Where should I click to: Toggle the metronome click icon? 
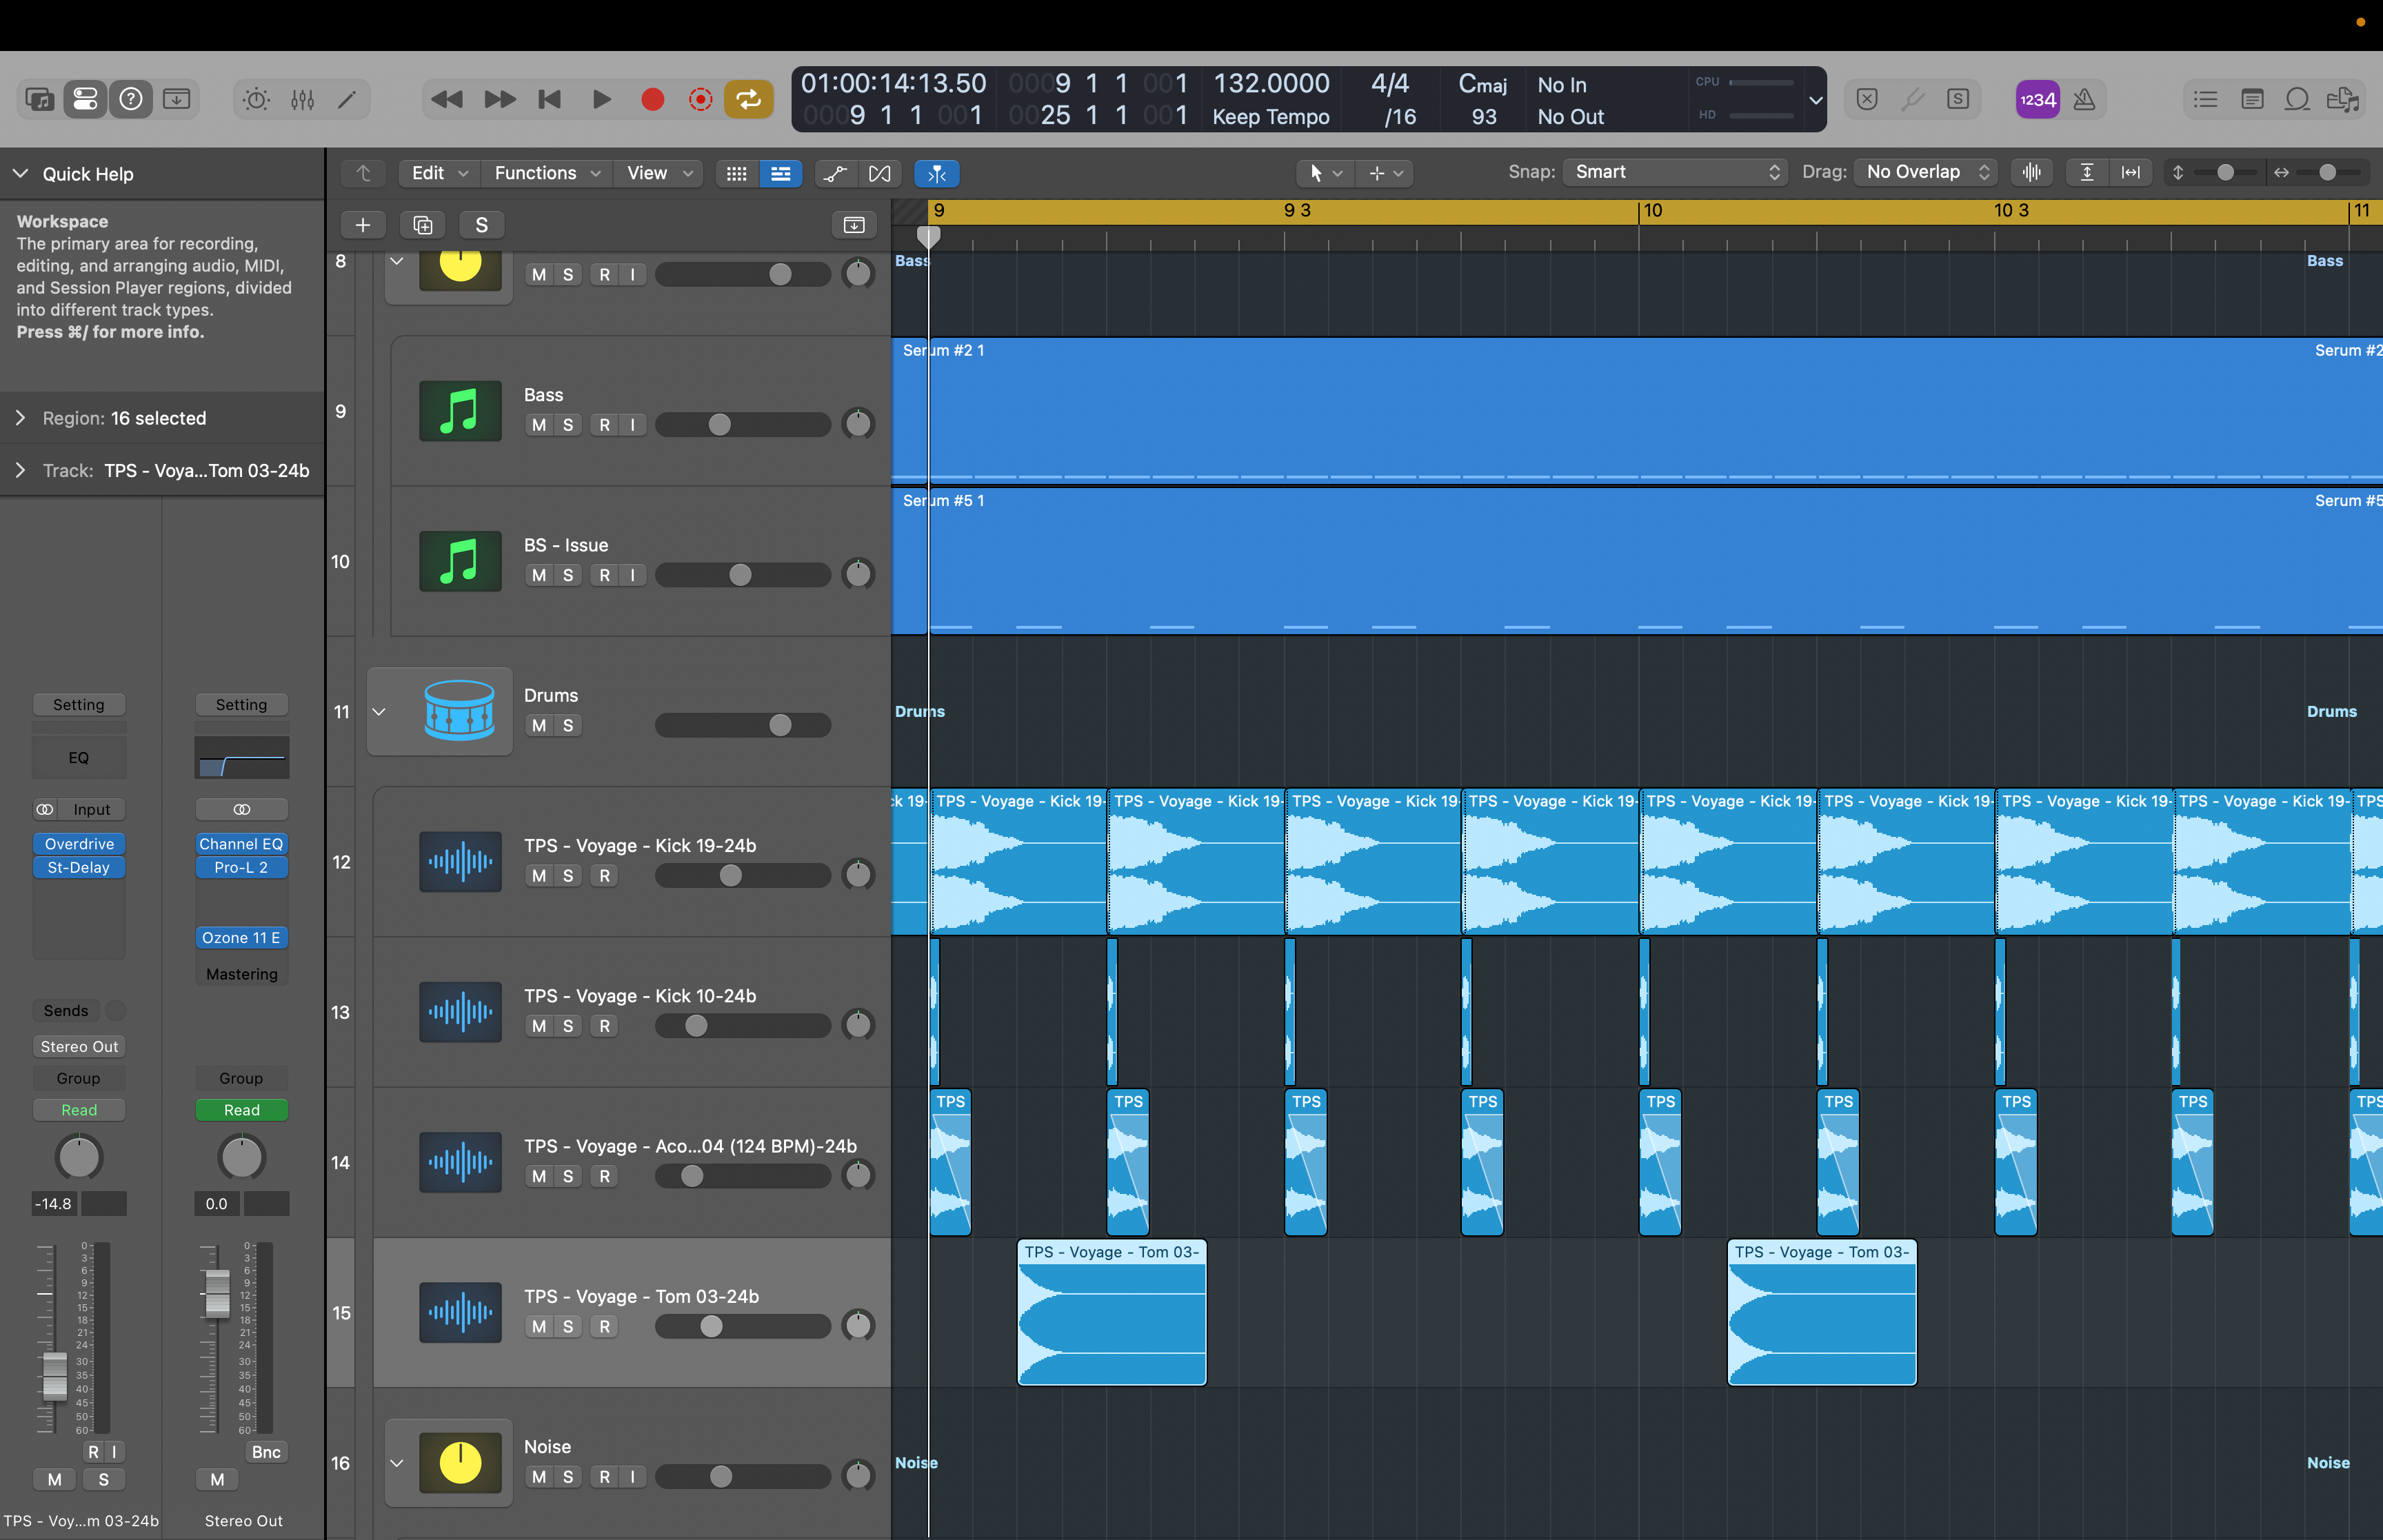pos(2084,99)
